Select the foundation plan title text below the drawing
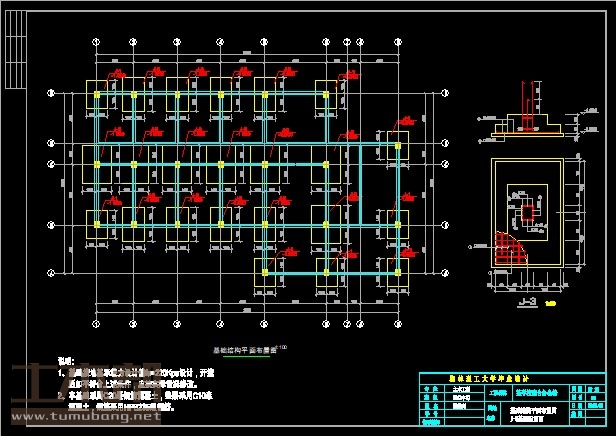Image resolution: width=616 pixels, height=436 pixels. click(x=244, y=350)
